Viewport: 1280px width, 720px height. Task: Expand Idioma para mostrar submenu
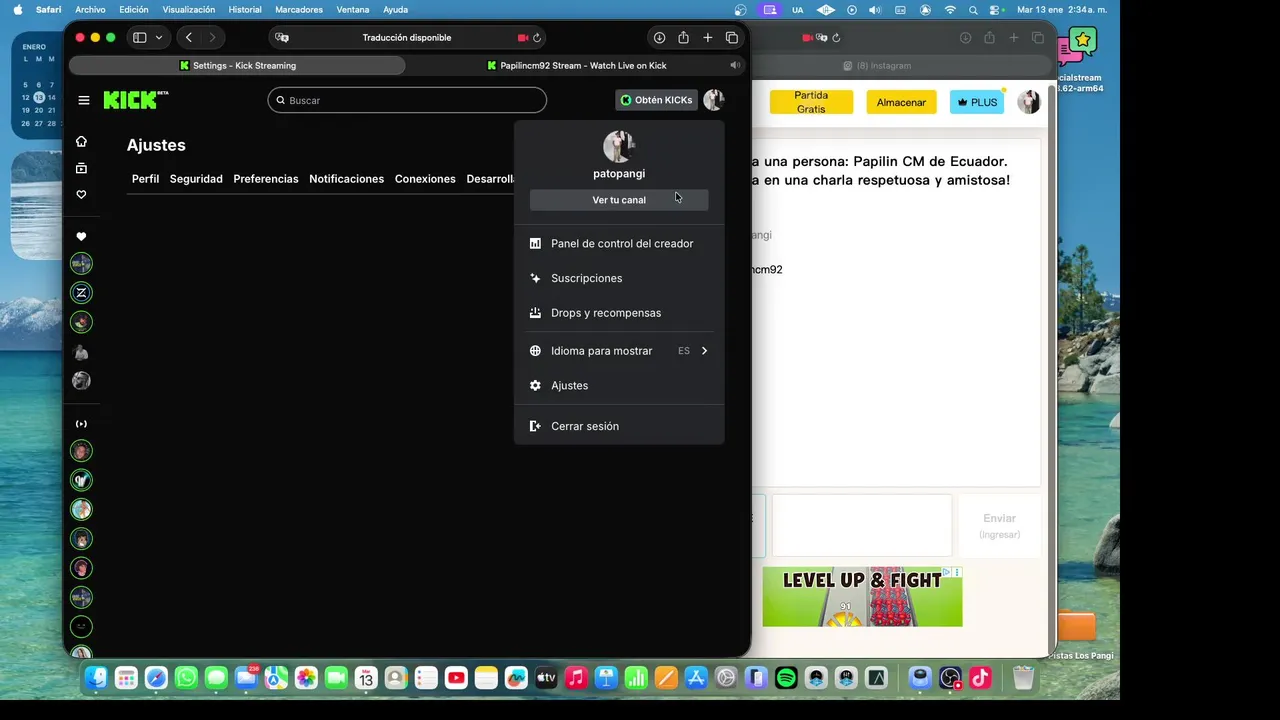click(x=619, y=351)
